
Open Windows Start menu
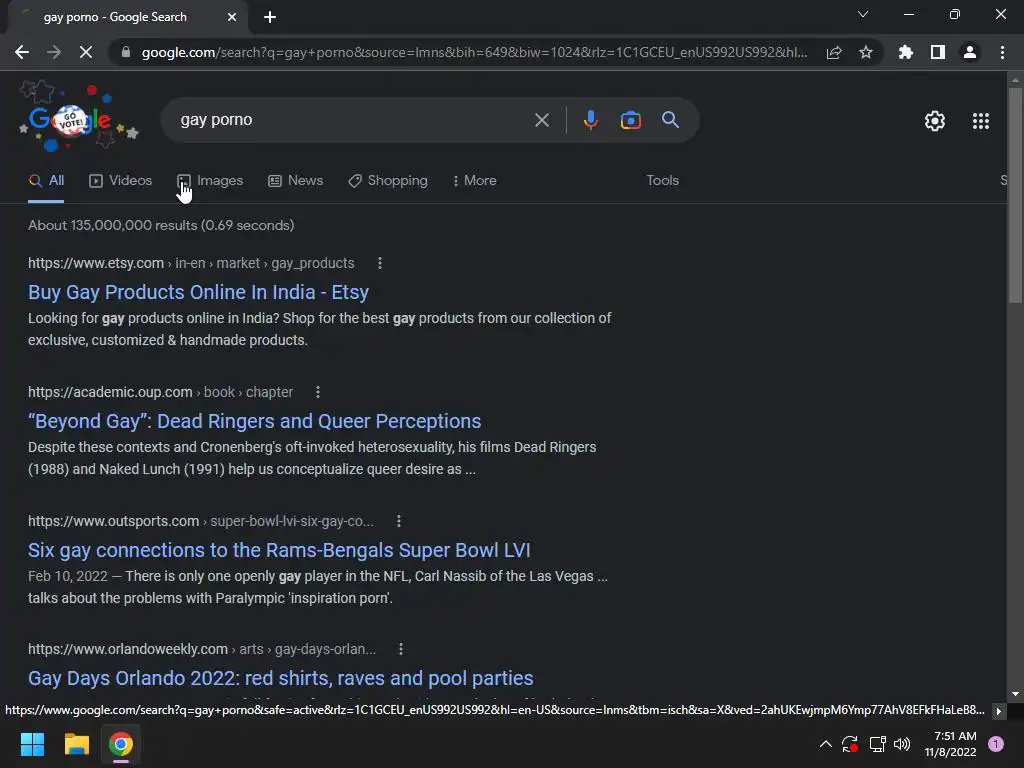[32, 744]
